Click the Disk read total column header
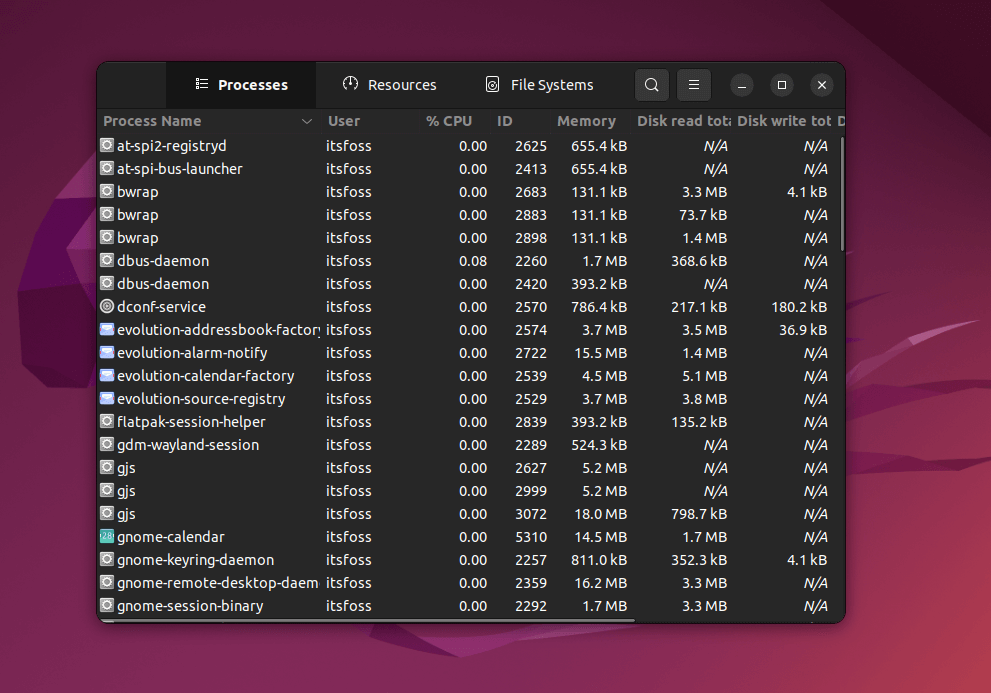Screen dimensions: 991x693 684,120
